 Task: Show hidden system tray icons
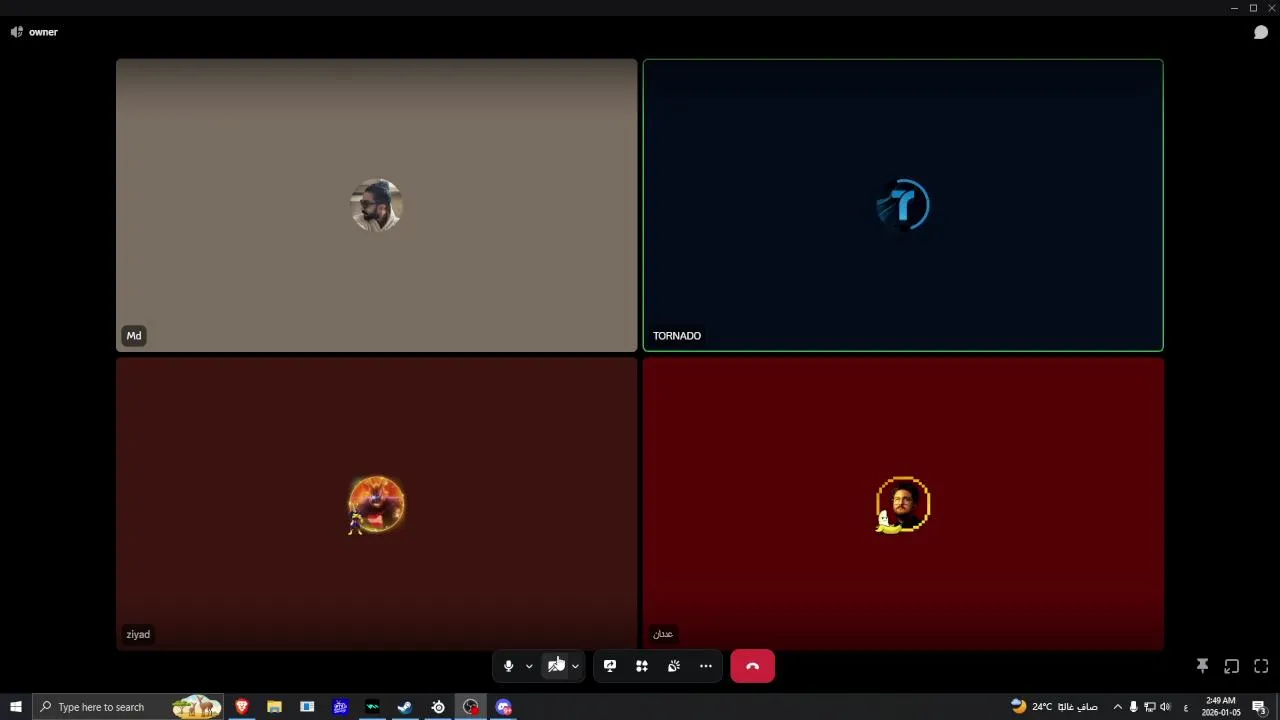tap(1117, 707)
